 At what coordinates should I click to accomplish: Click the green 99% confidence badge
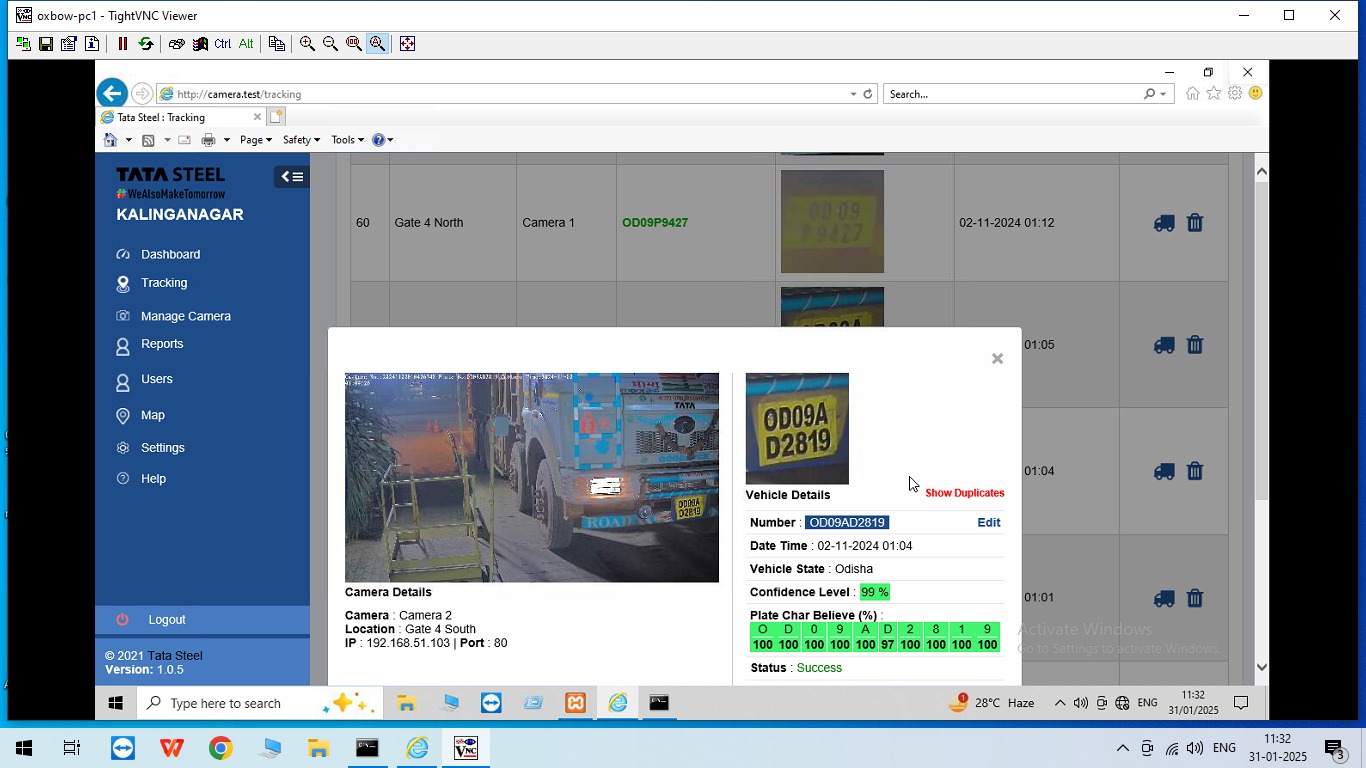874,591
